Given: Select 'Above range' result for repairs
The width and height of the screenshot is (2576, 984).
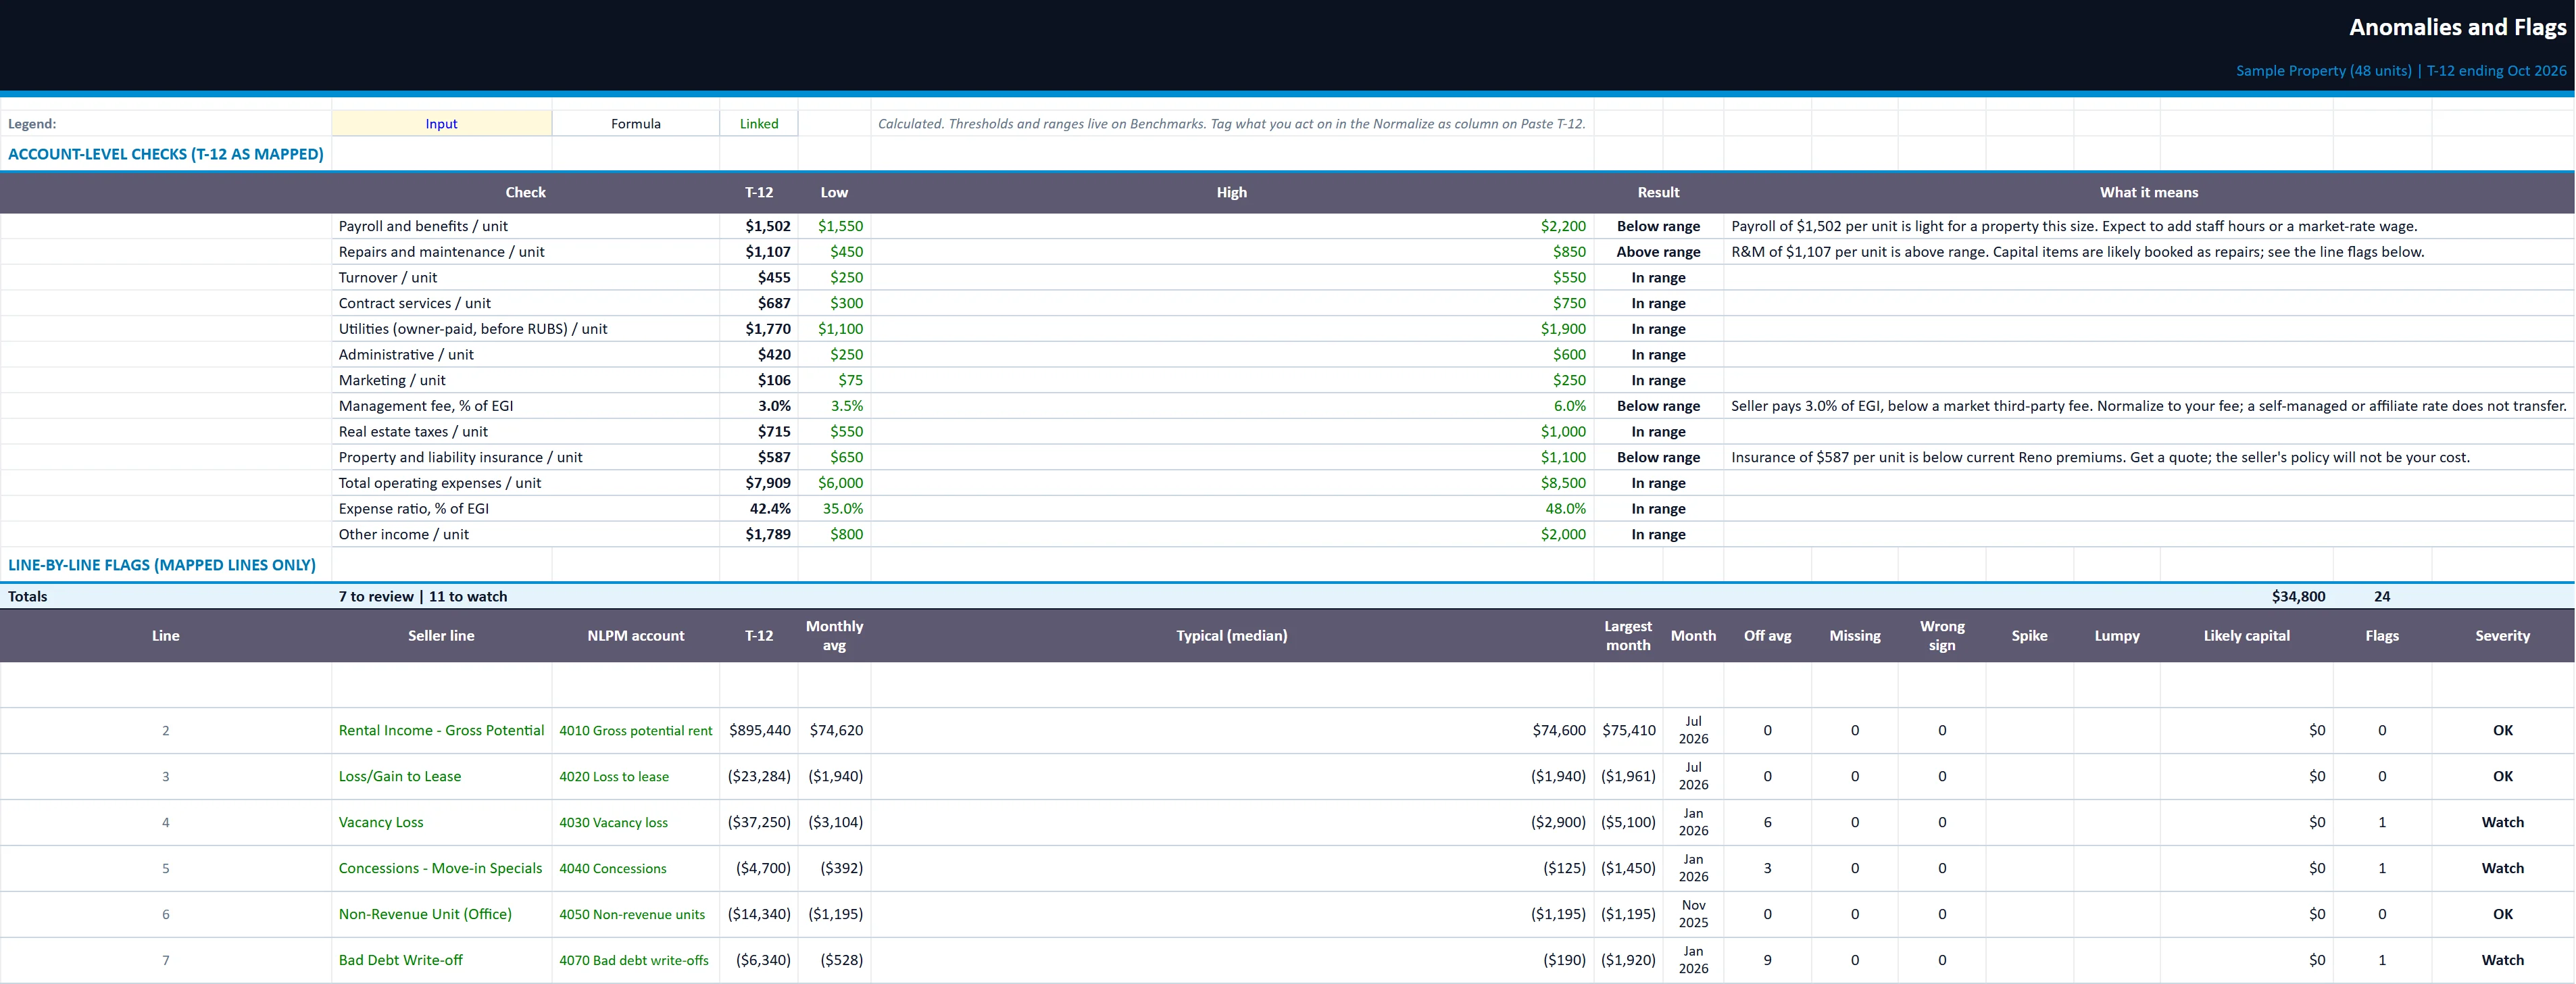Looking at the screenshot, I should 1658,252.
